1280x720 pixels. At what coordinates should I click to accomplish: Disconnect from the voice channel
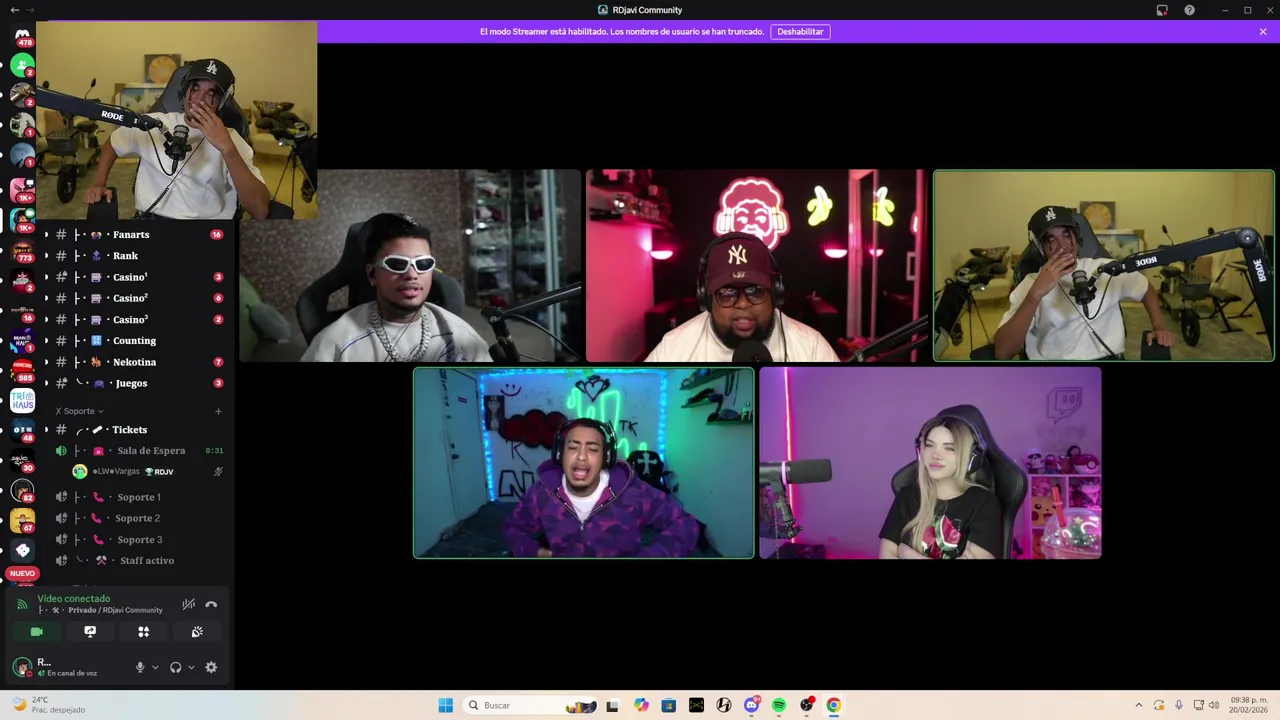[x=211, y=604]
